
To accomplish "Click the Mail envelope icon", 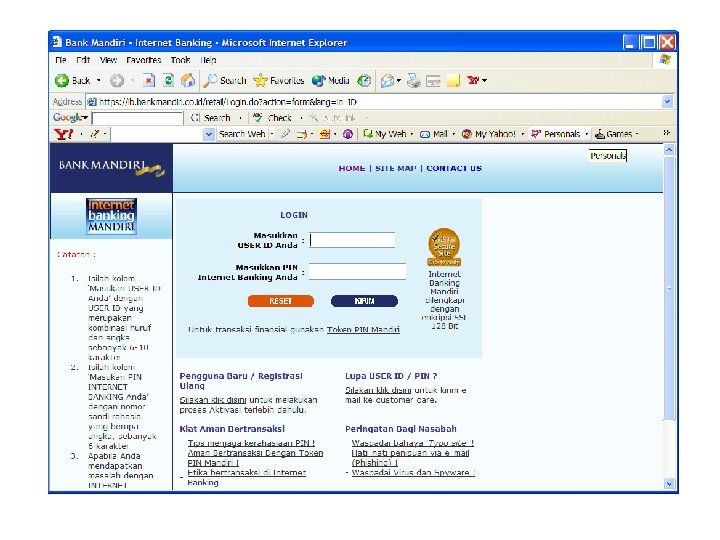I will [x=387, y=81].
